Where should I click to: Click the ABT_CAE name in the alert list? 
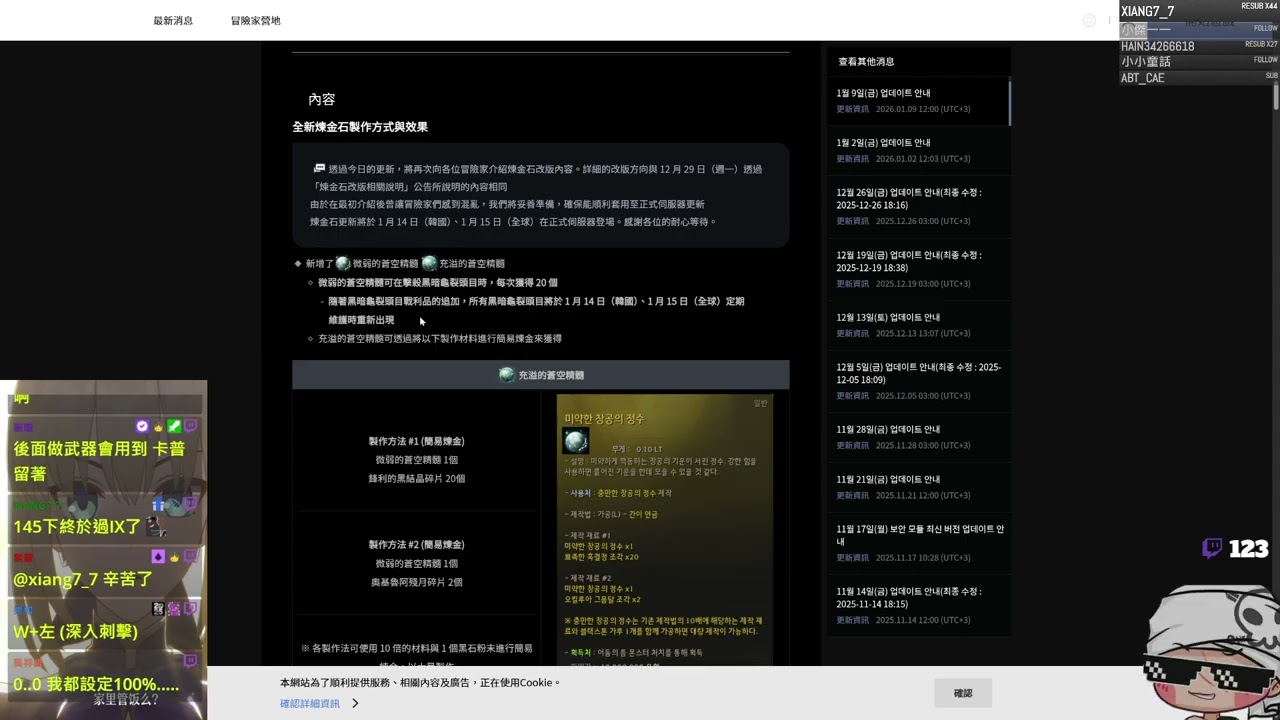[1142, 78]
